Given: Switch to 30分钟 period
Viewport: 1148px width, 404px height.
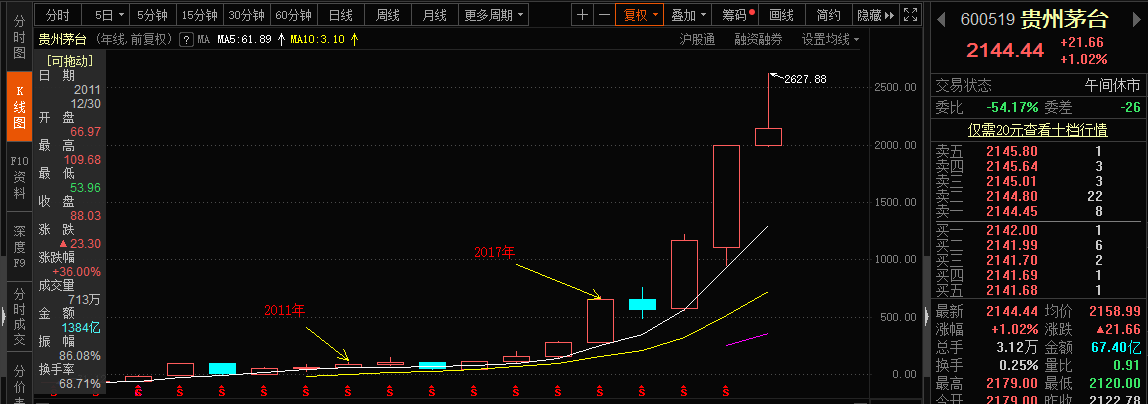Looking at the screenshot, I should [x=245, y=15].
